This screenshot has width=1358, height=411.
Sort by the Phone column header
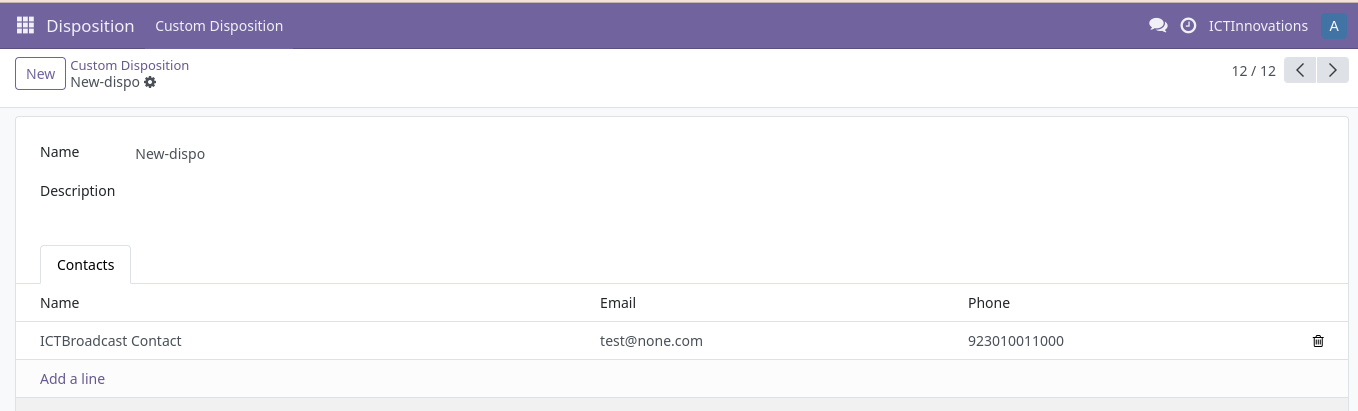pyautogui.click(x=989, y=303)
